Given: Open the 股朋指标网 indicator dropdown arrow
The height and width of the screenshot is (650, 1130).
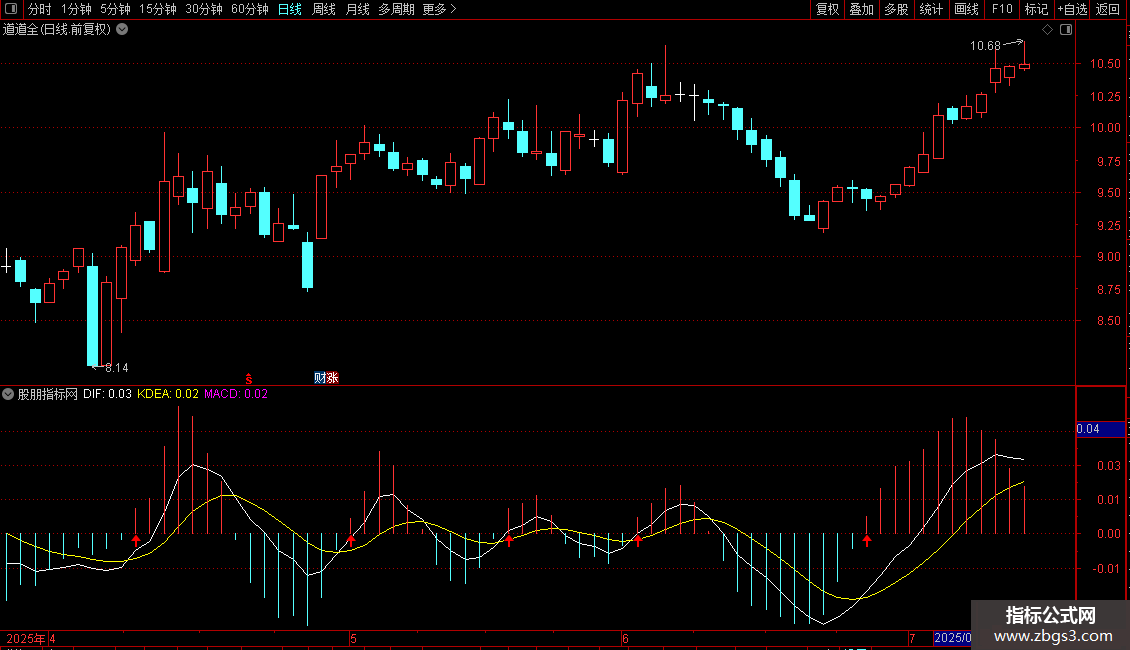Looking at the screenshot, I should [x=8, y=394].
